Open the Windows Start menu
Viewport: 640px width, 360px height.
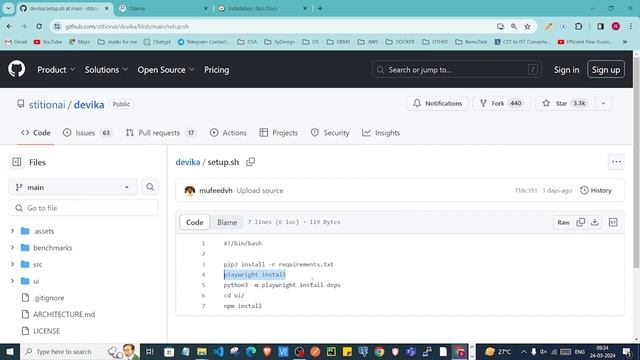[x=10, y=351]
